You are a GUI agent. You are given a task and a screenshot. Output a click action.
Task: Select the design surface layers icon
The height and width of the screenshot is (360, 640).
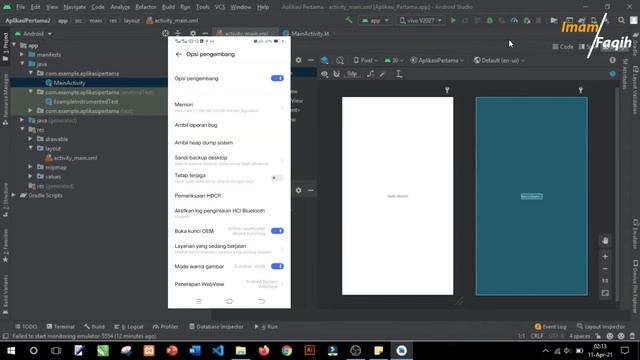point(324,60)
